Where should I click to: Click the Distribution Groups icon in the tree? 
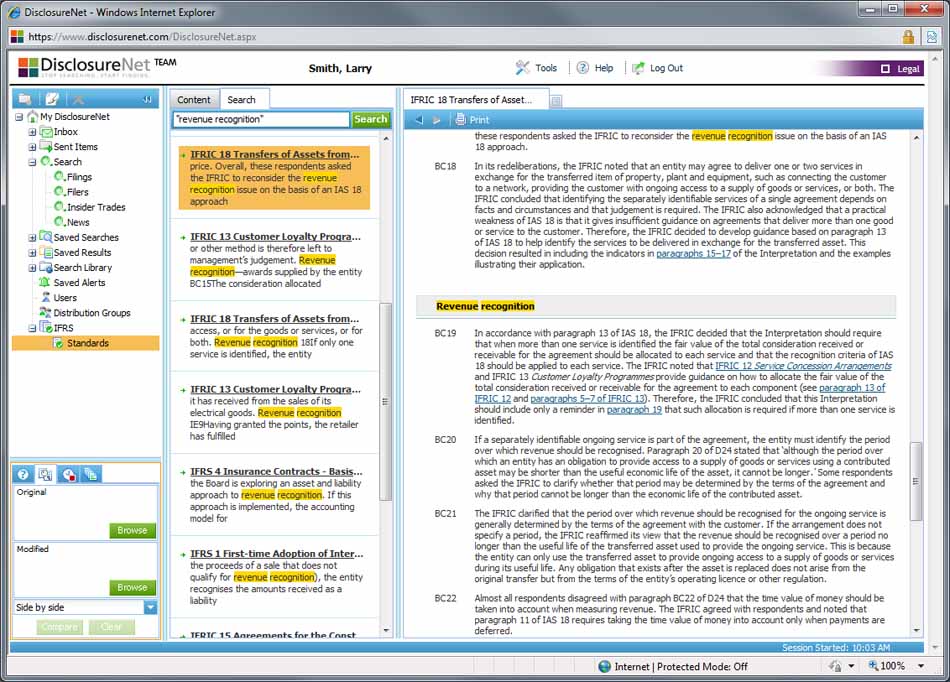(x=45, y=313)
